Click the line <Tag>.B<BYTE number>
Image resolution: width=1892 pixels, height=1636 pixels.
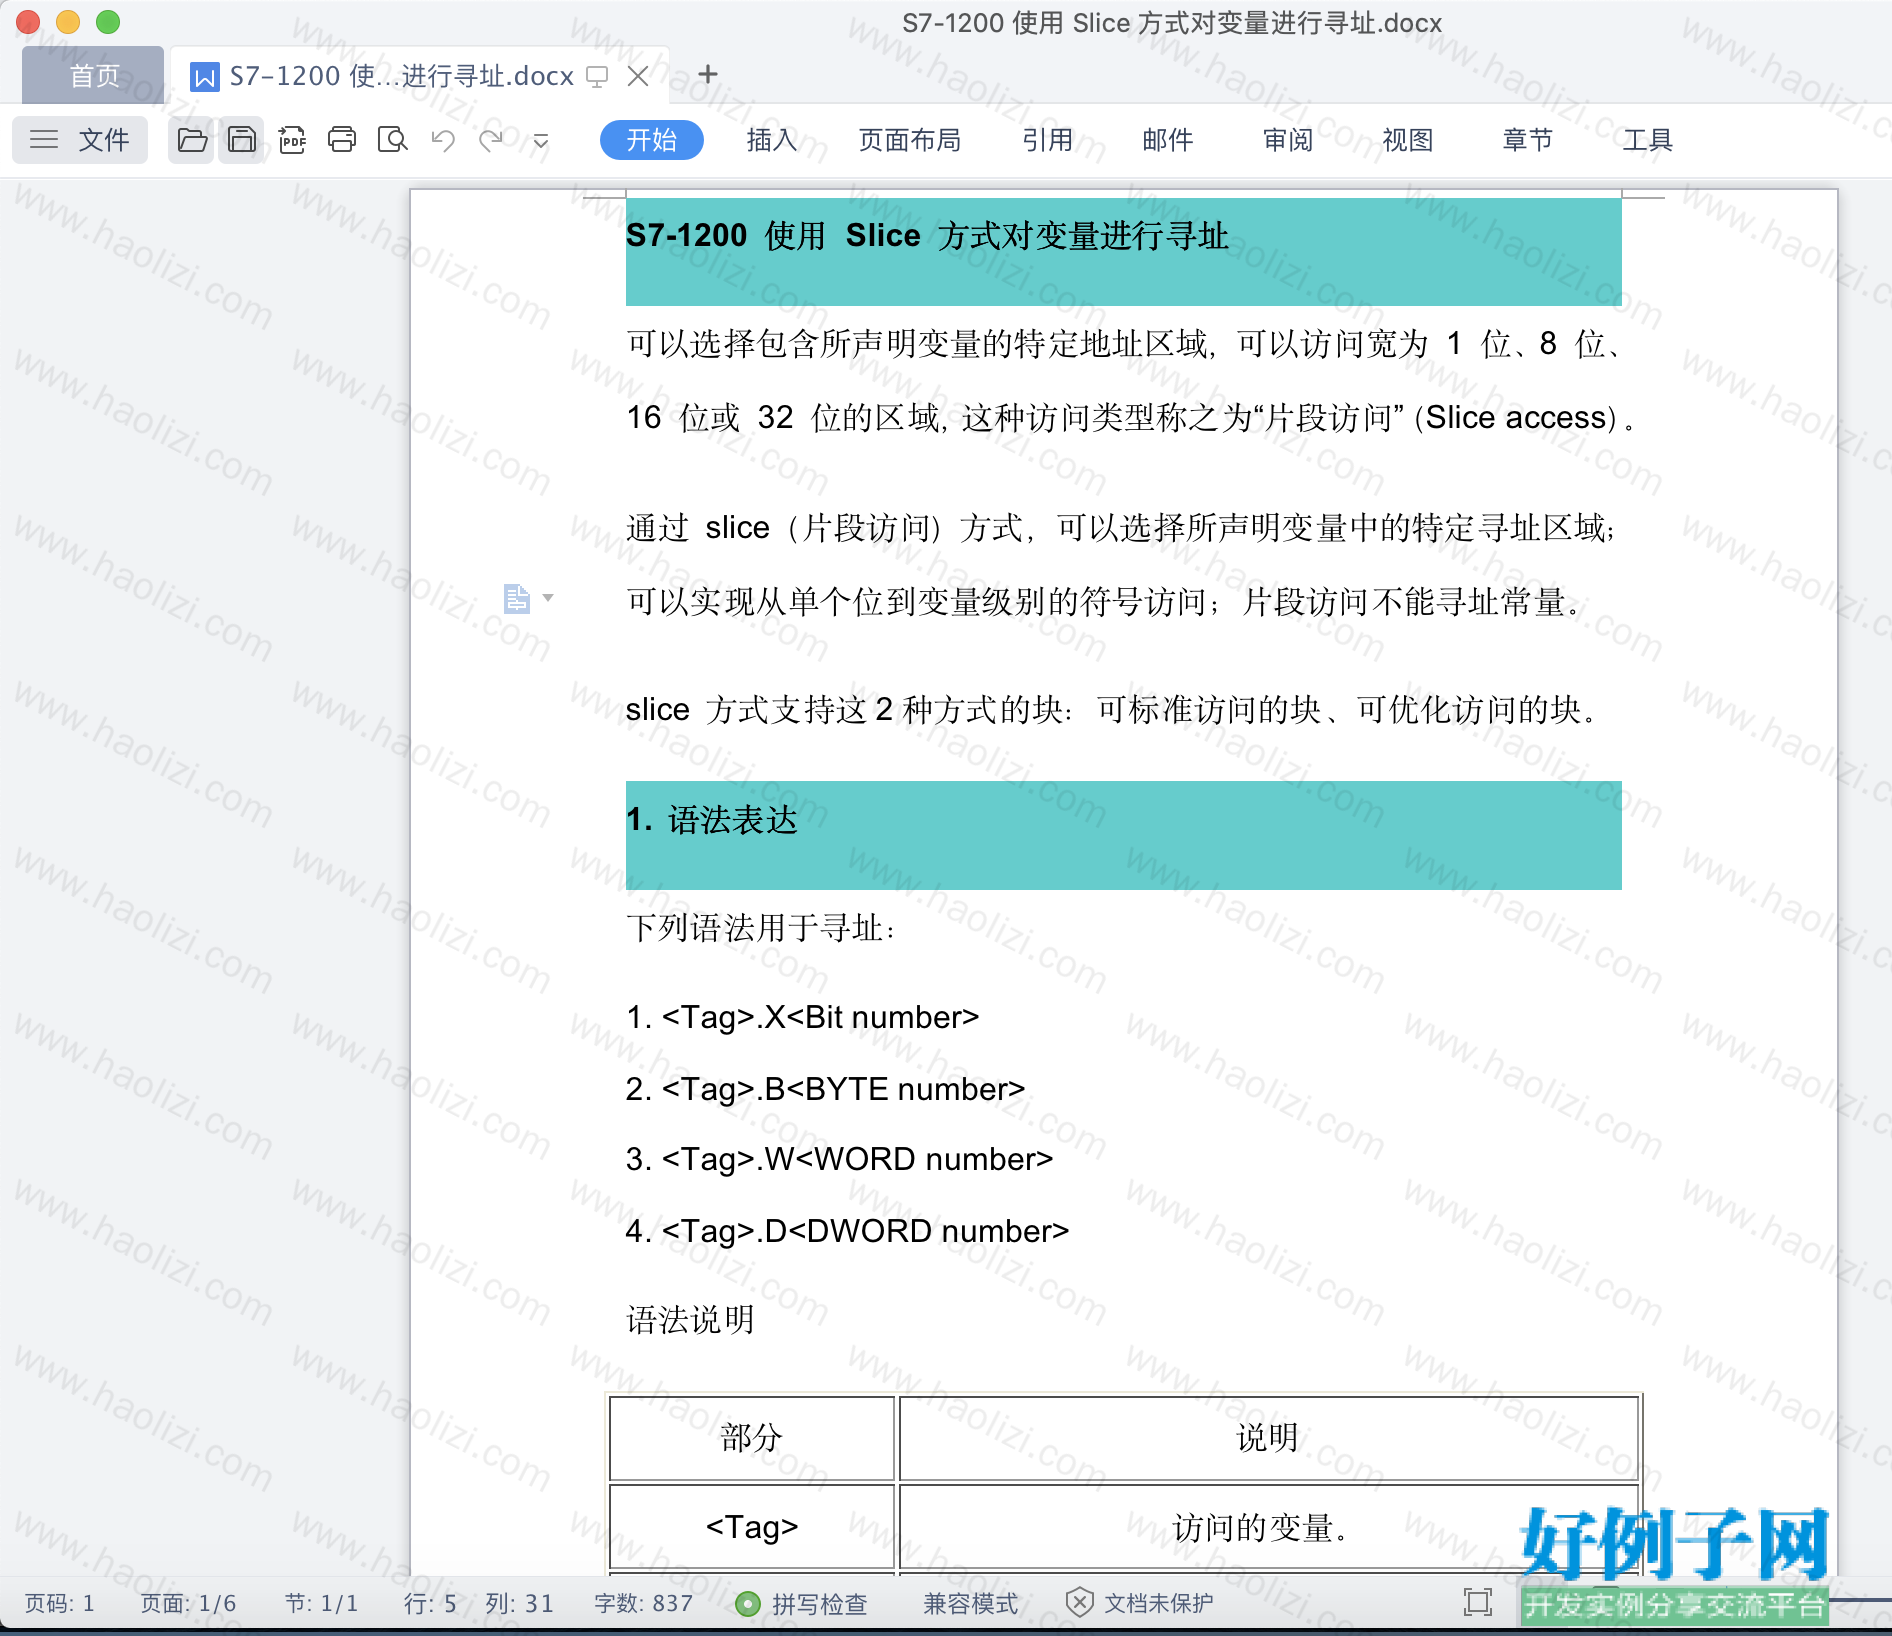[x=826, y=1089]
